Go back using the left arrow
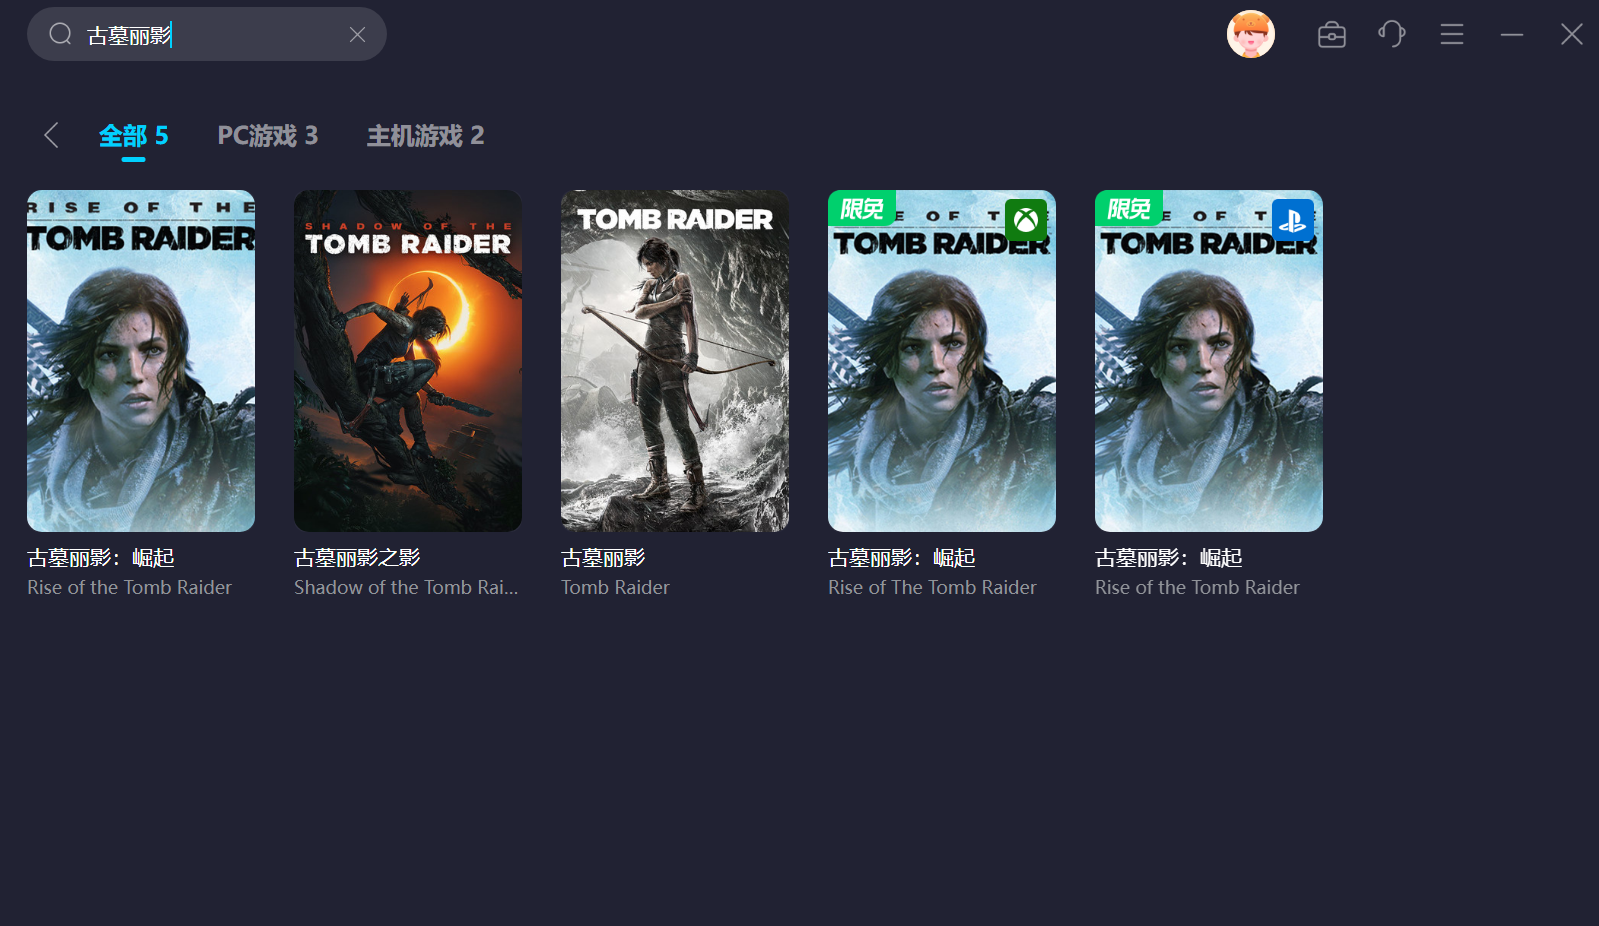This screenshot has width=1599, height=926. coord(51,136)
